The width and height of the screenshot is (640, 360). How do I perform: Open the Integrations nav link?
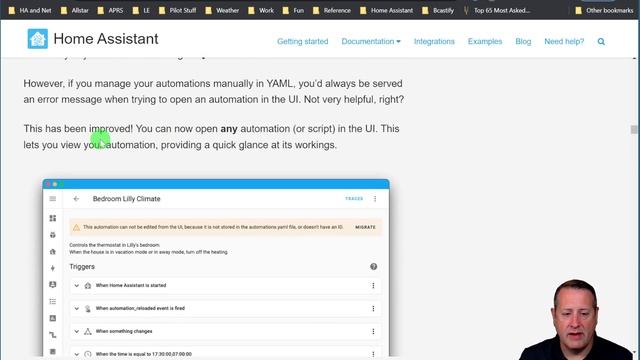434,42
